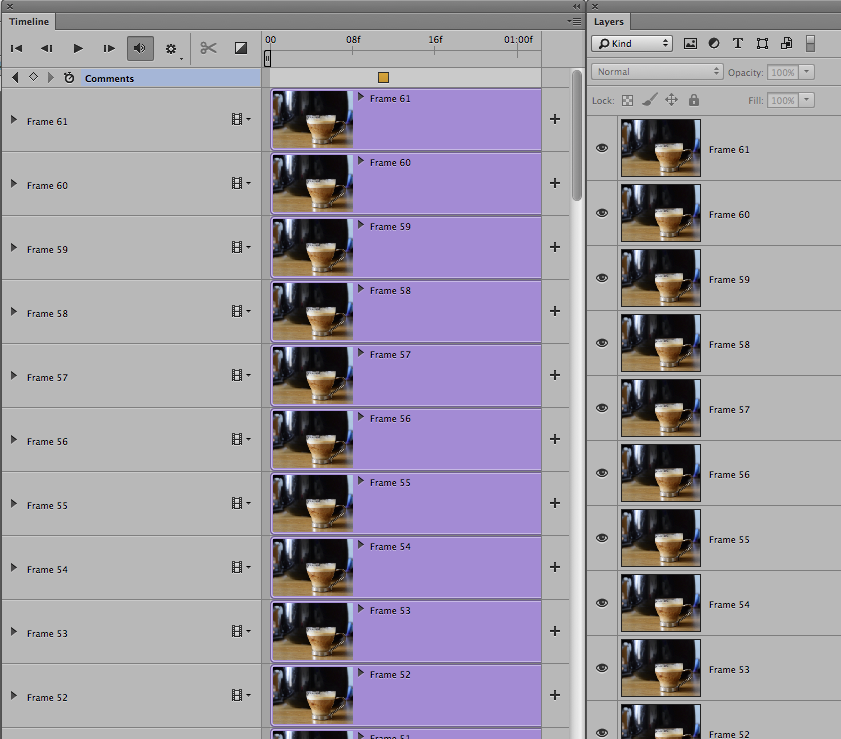Hide the Frame 61 layer

(x=602, y=148)
